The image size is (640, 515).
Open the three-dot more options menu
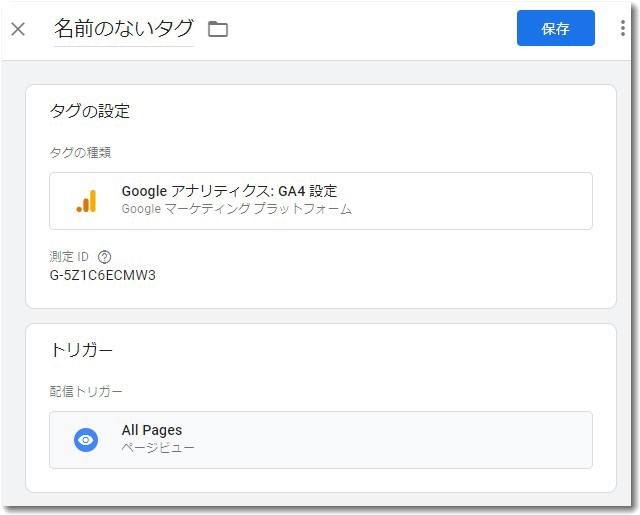coord(622,28)
